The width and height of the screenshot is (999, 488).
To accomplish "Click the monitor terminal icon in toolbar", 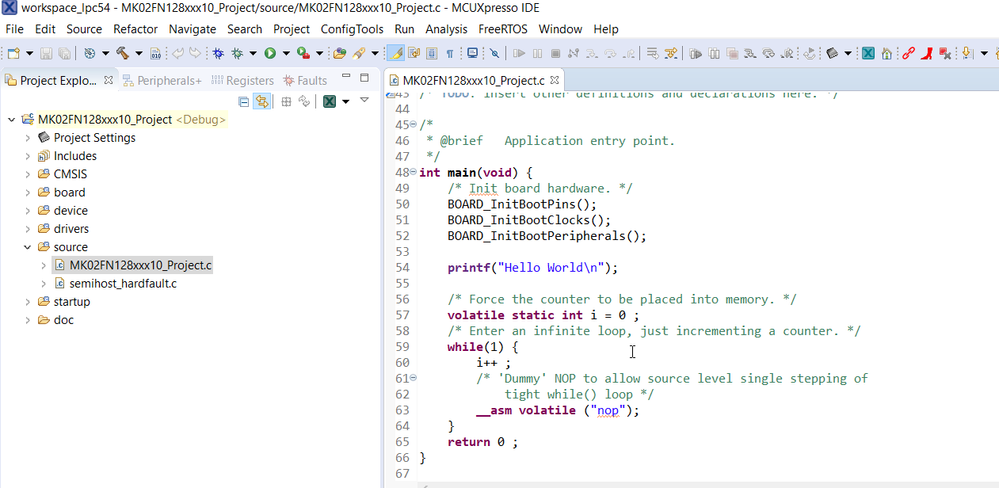I will pyautogui.click(x=473, y=54).
